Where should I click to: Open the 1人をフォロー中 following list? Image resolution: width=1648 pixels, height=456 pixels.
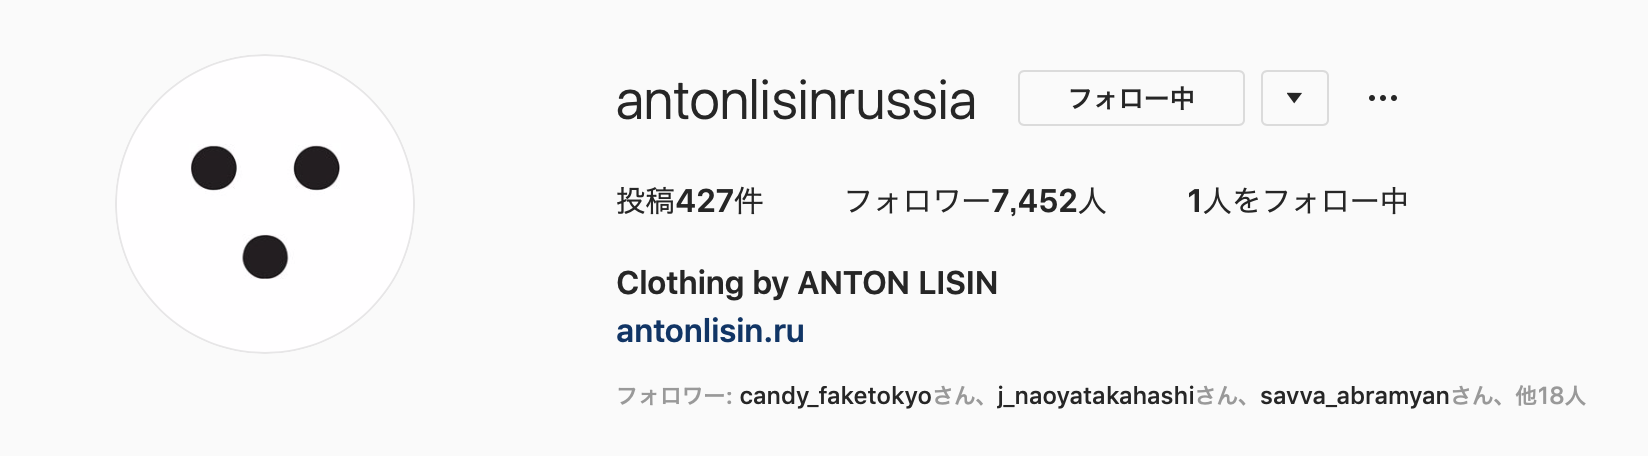1297,201
